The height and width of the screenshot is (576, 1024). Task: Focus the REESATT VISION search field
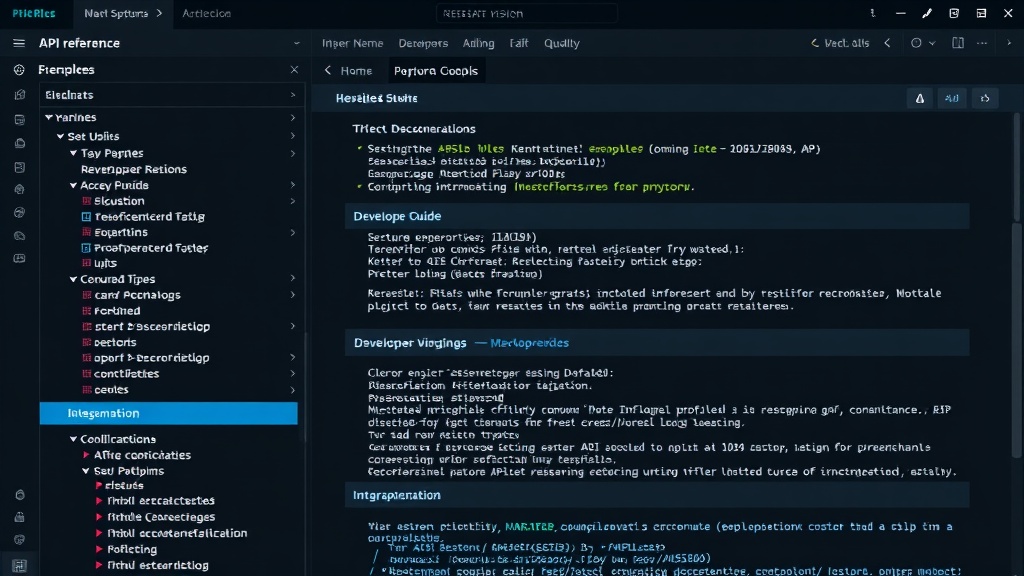(x=526, y=14)
